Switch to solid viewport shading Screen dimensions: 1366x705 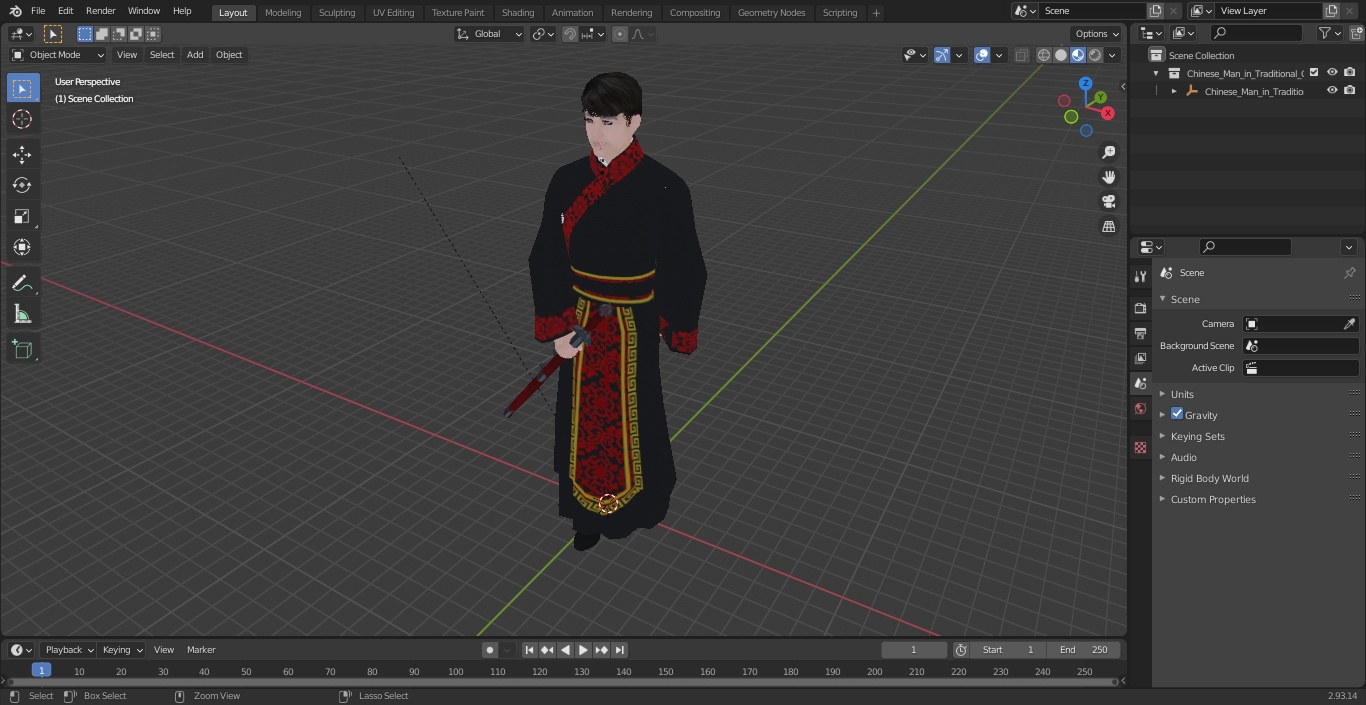pyautogui.click(x=1061, y=55)
